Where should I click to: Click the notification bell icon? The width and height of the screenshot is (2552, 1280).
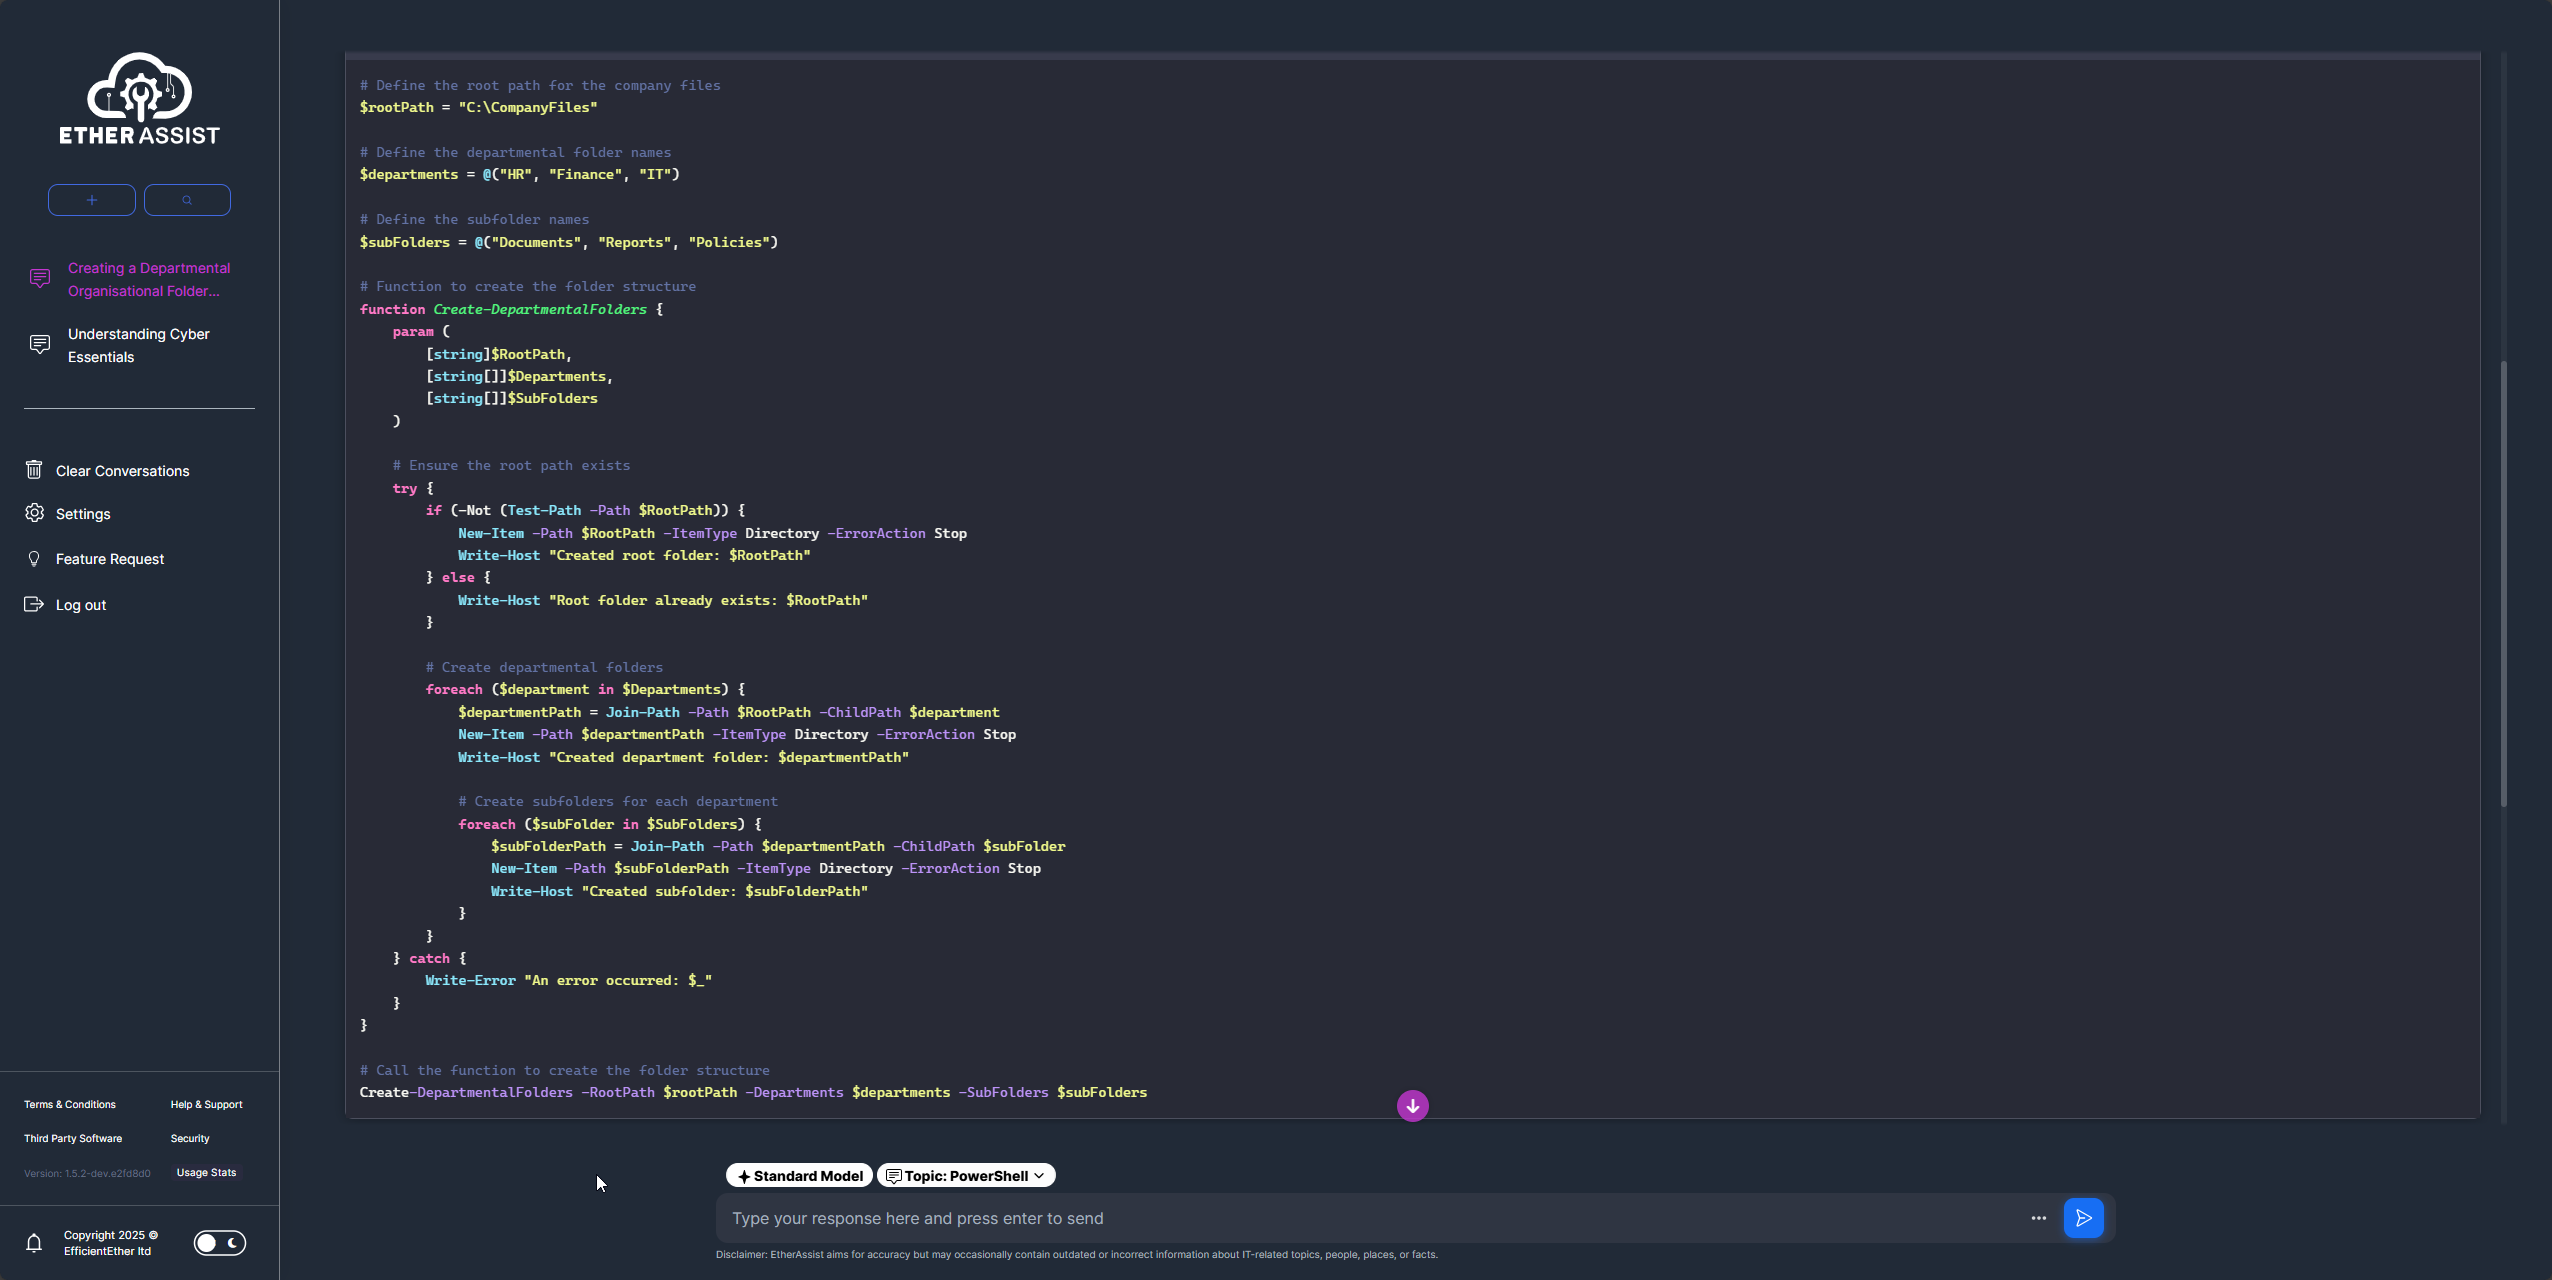coord(34,1243)
